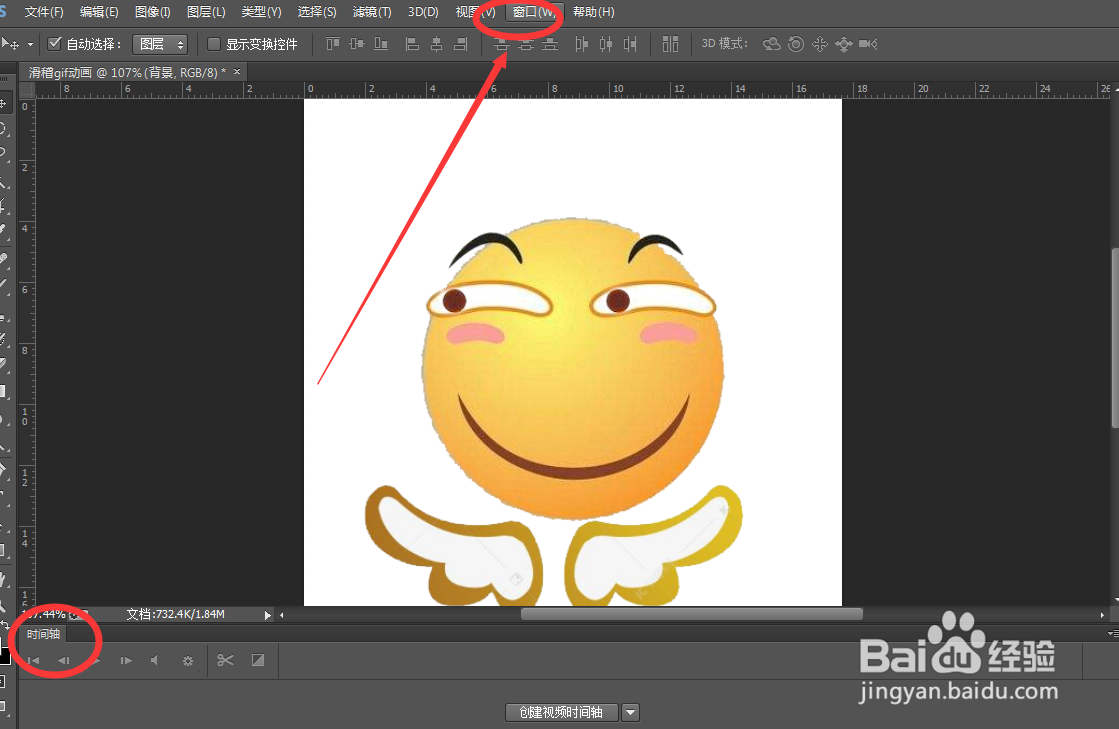Open the document info status bar arrow

click(266, 615)
